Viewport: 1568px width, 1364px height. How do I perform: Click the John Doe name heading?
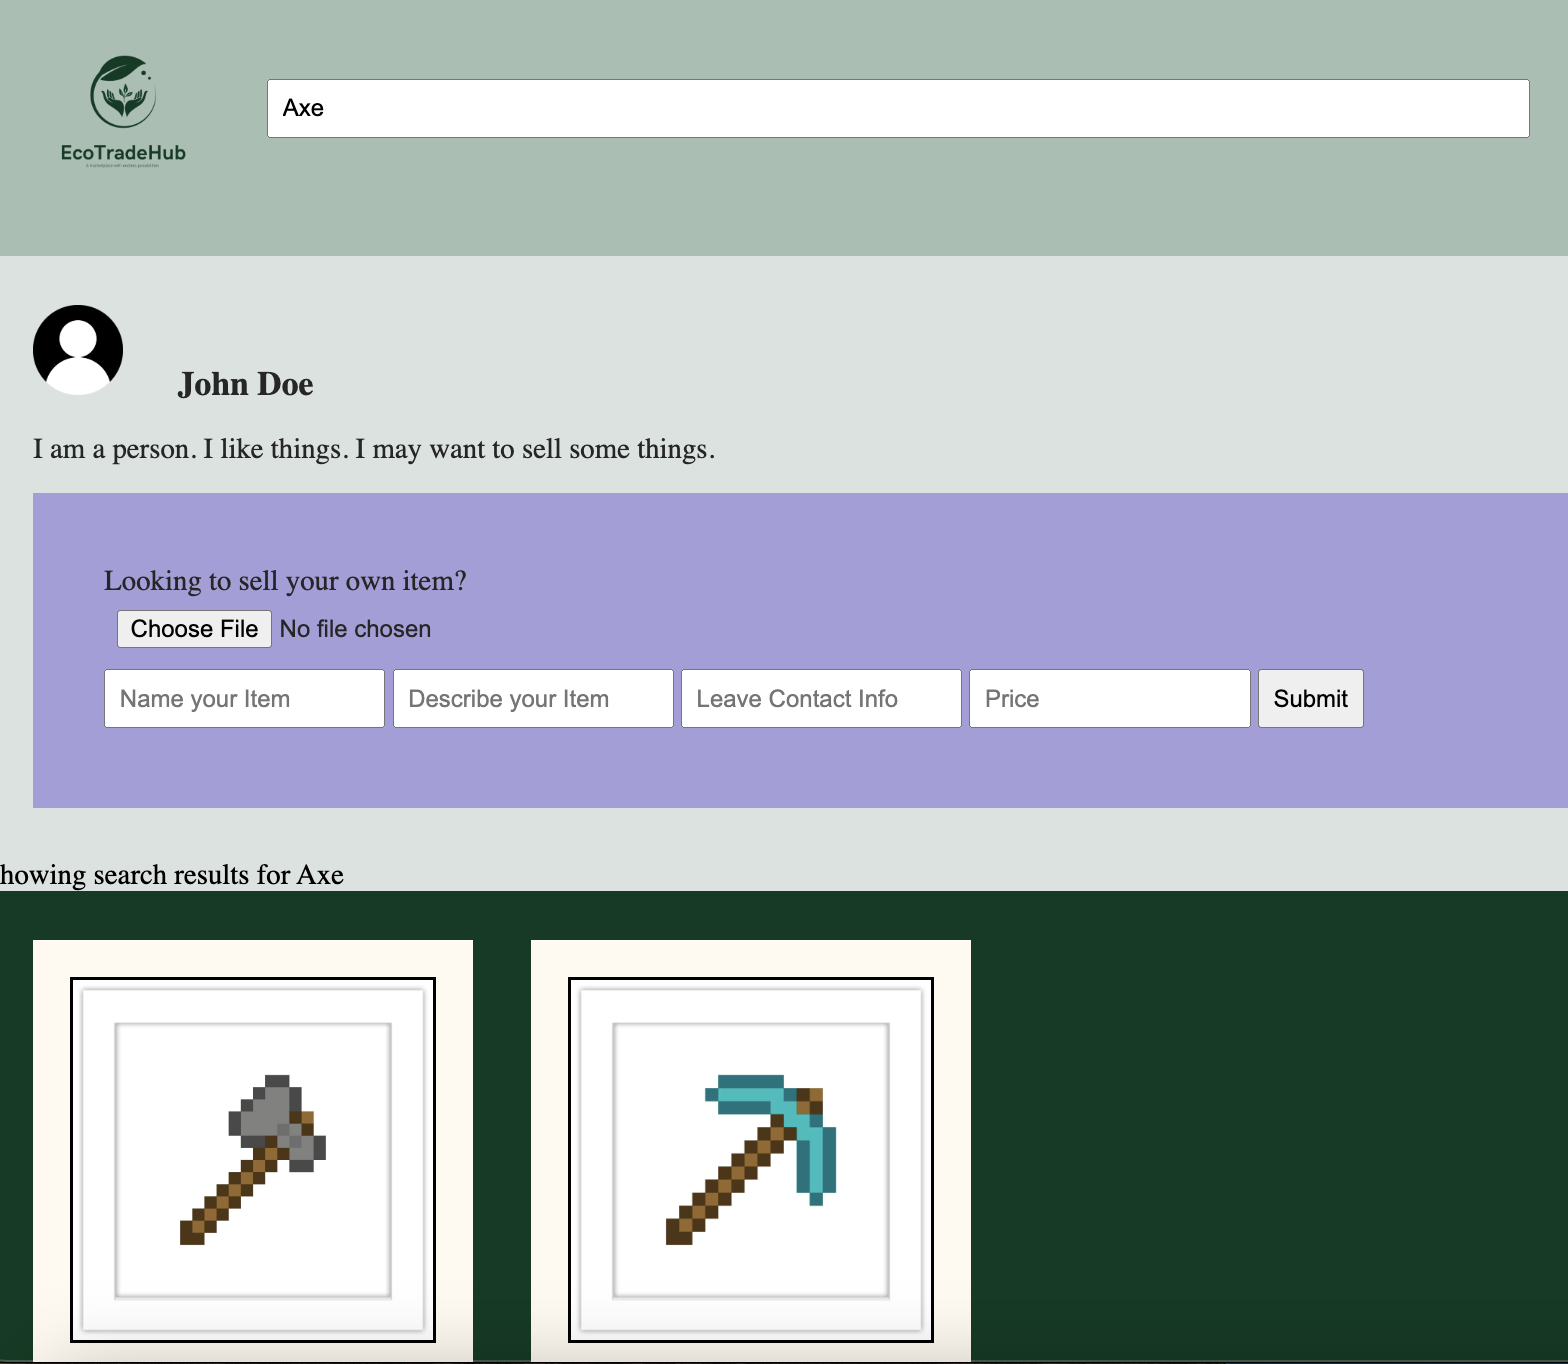pyautogui.click(x=246, y=384)
